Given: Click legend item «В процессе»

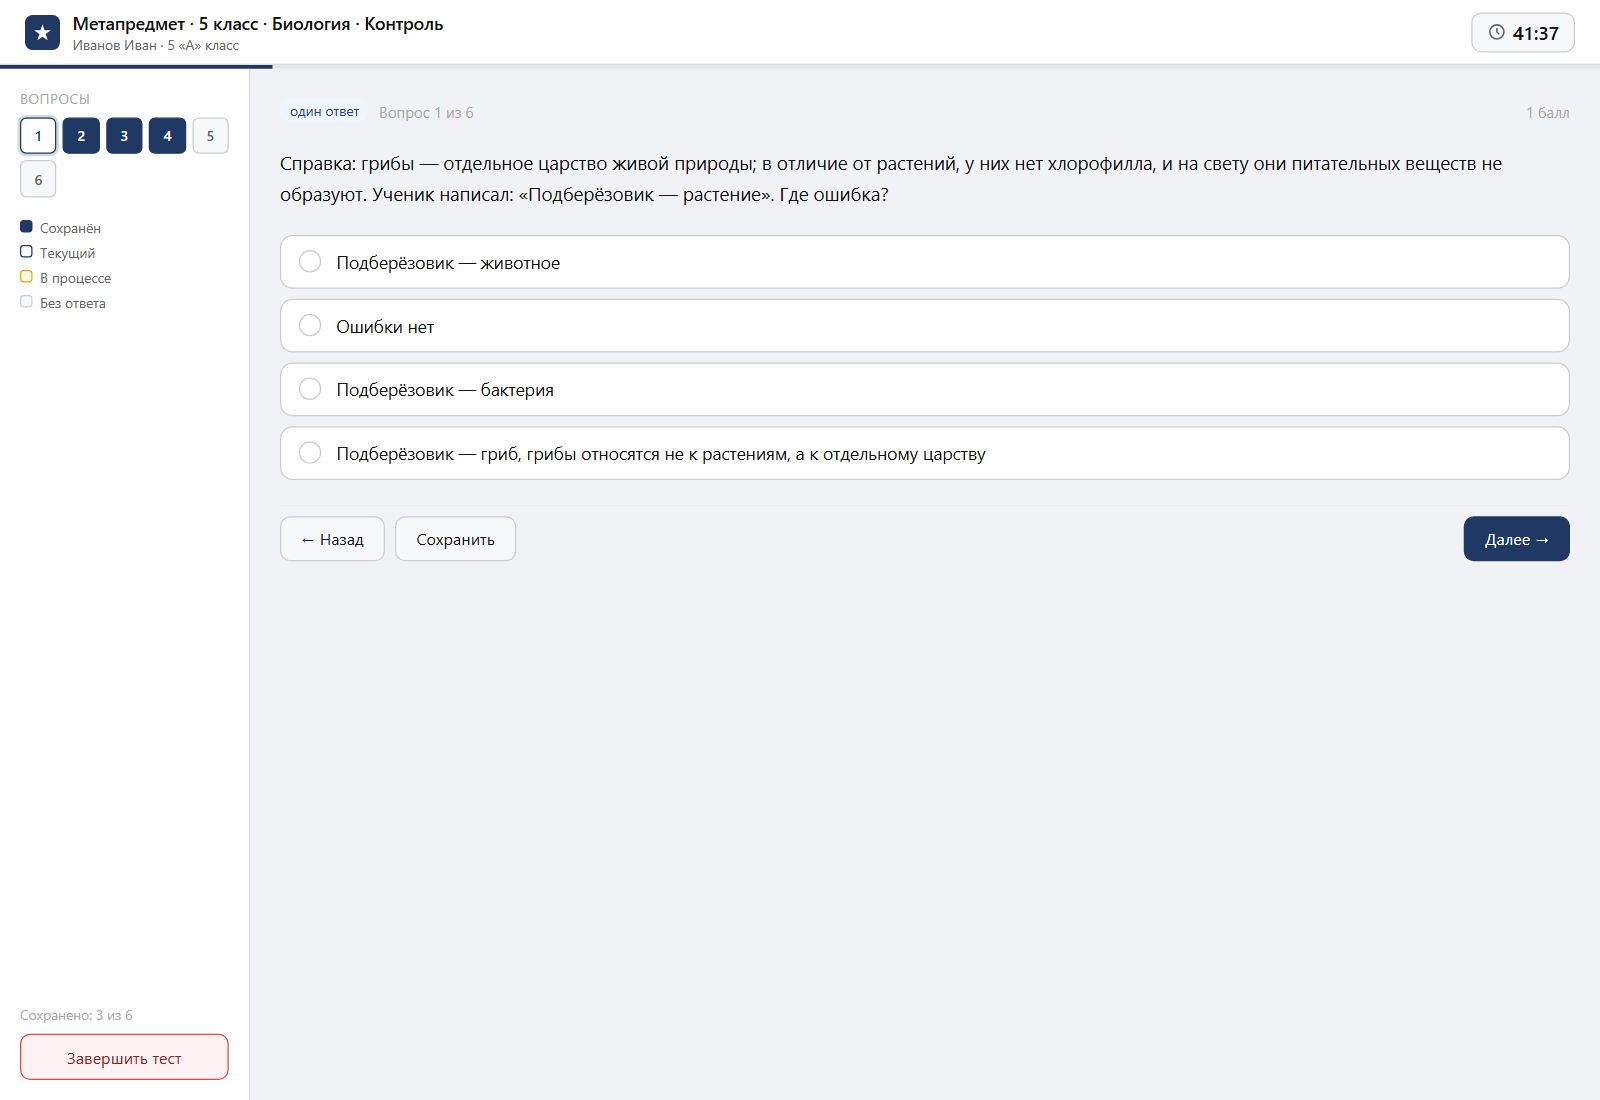Looking at the screenshot, I should click(65, 278).
